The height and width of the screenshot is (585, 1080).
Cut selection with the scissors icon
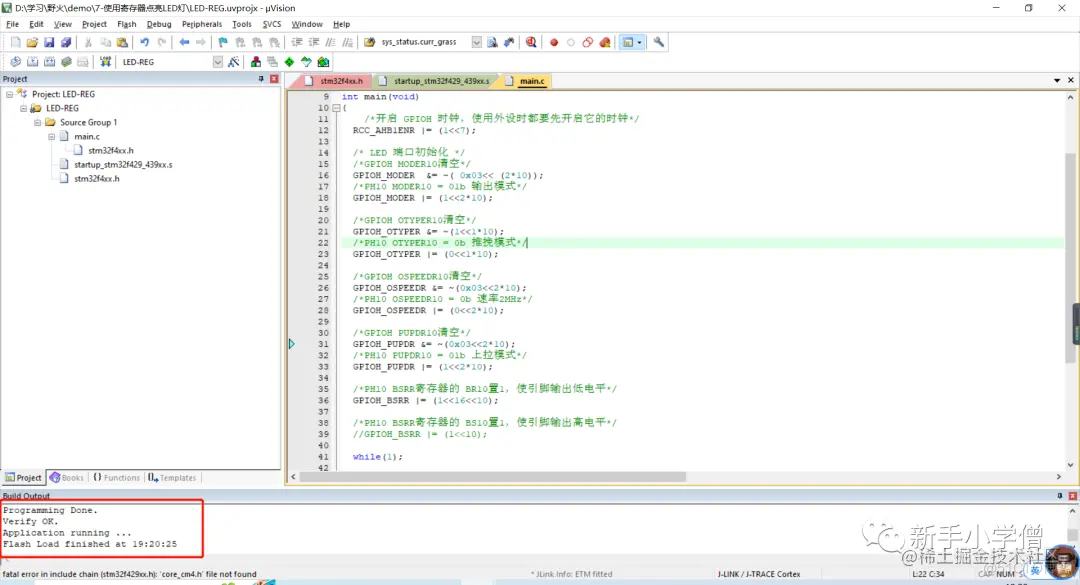coord(88,42)
